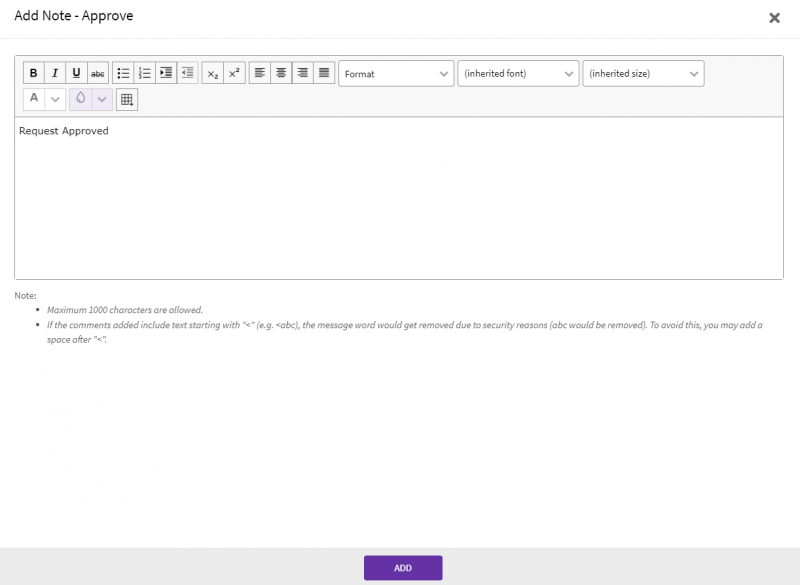Center align the note text
The width and height of the screenshot is (800, 585).
(280, 72)
